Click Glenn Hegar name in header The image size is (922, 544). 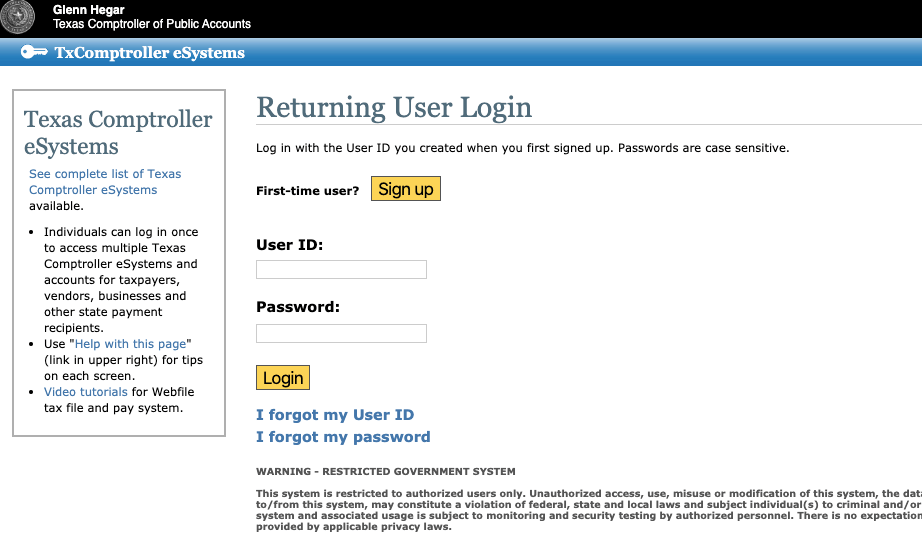[x=88, y=10]
